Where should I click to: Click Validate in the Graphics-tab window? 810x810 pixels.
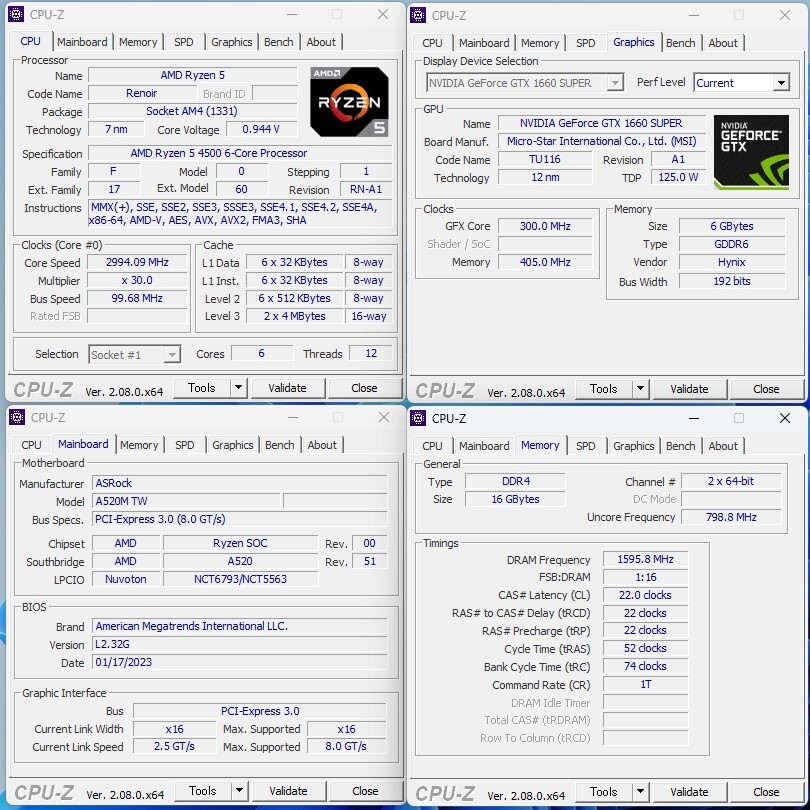[x=690, y=388]
